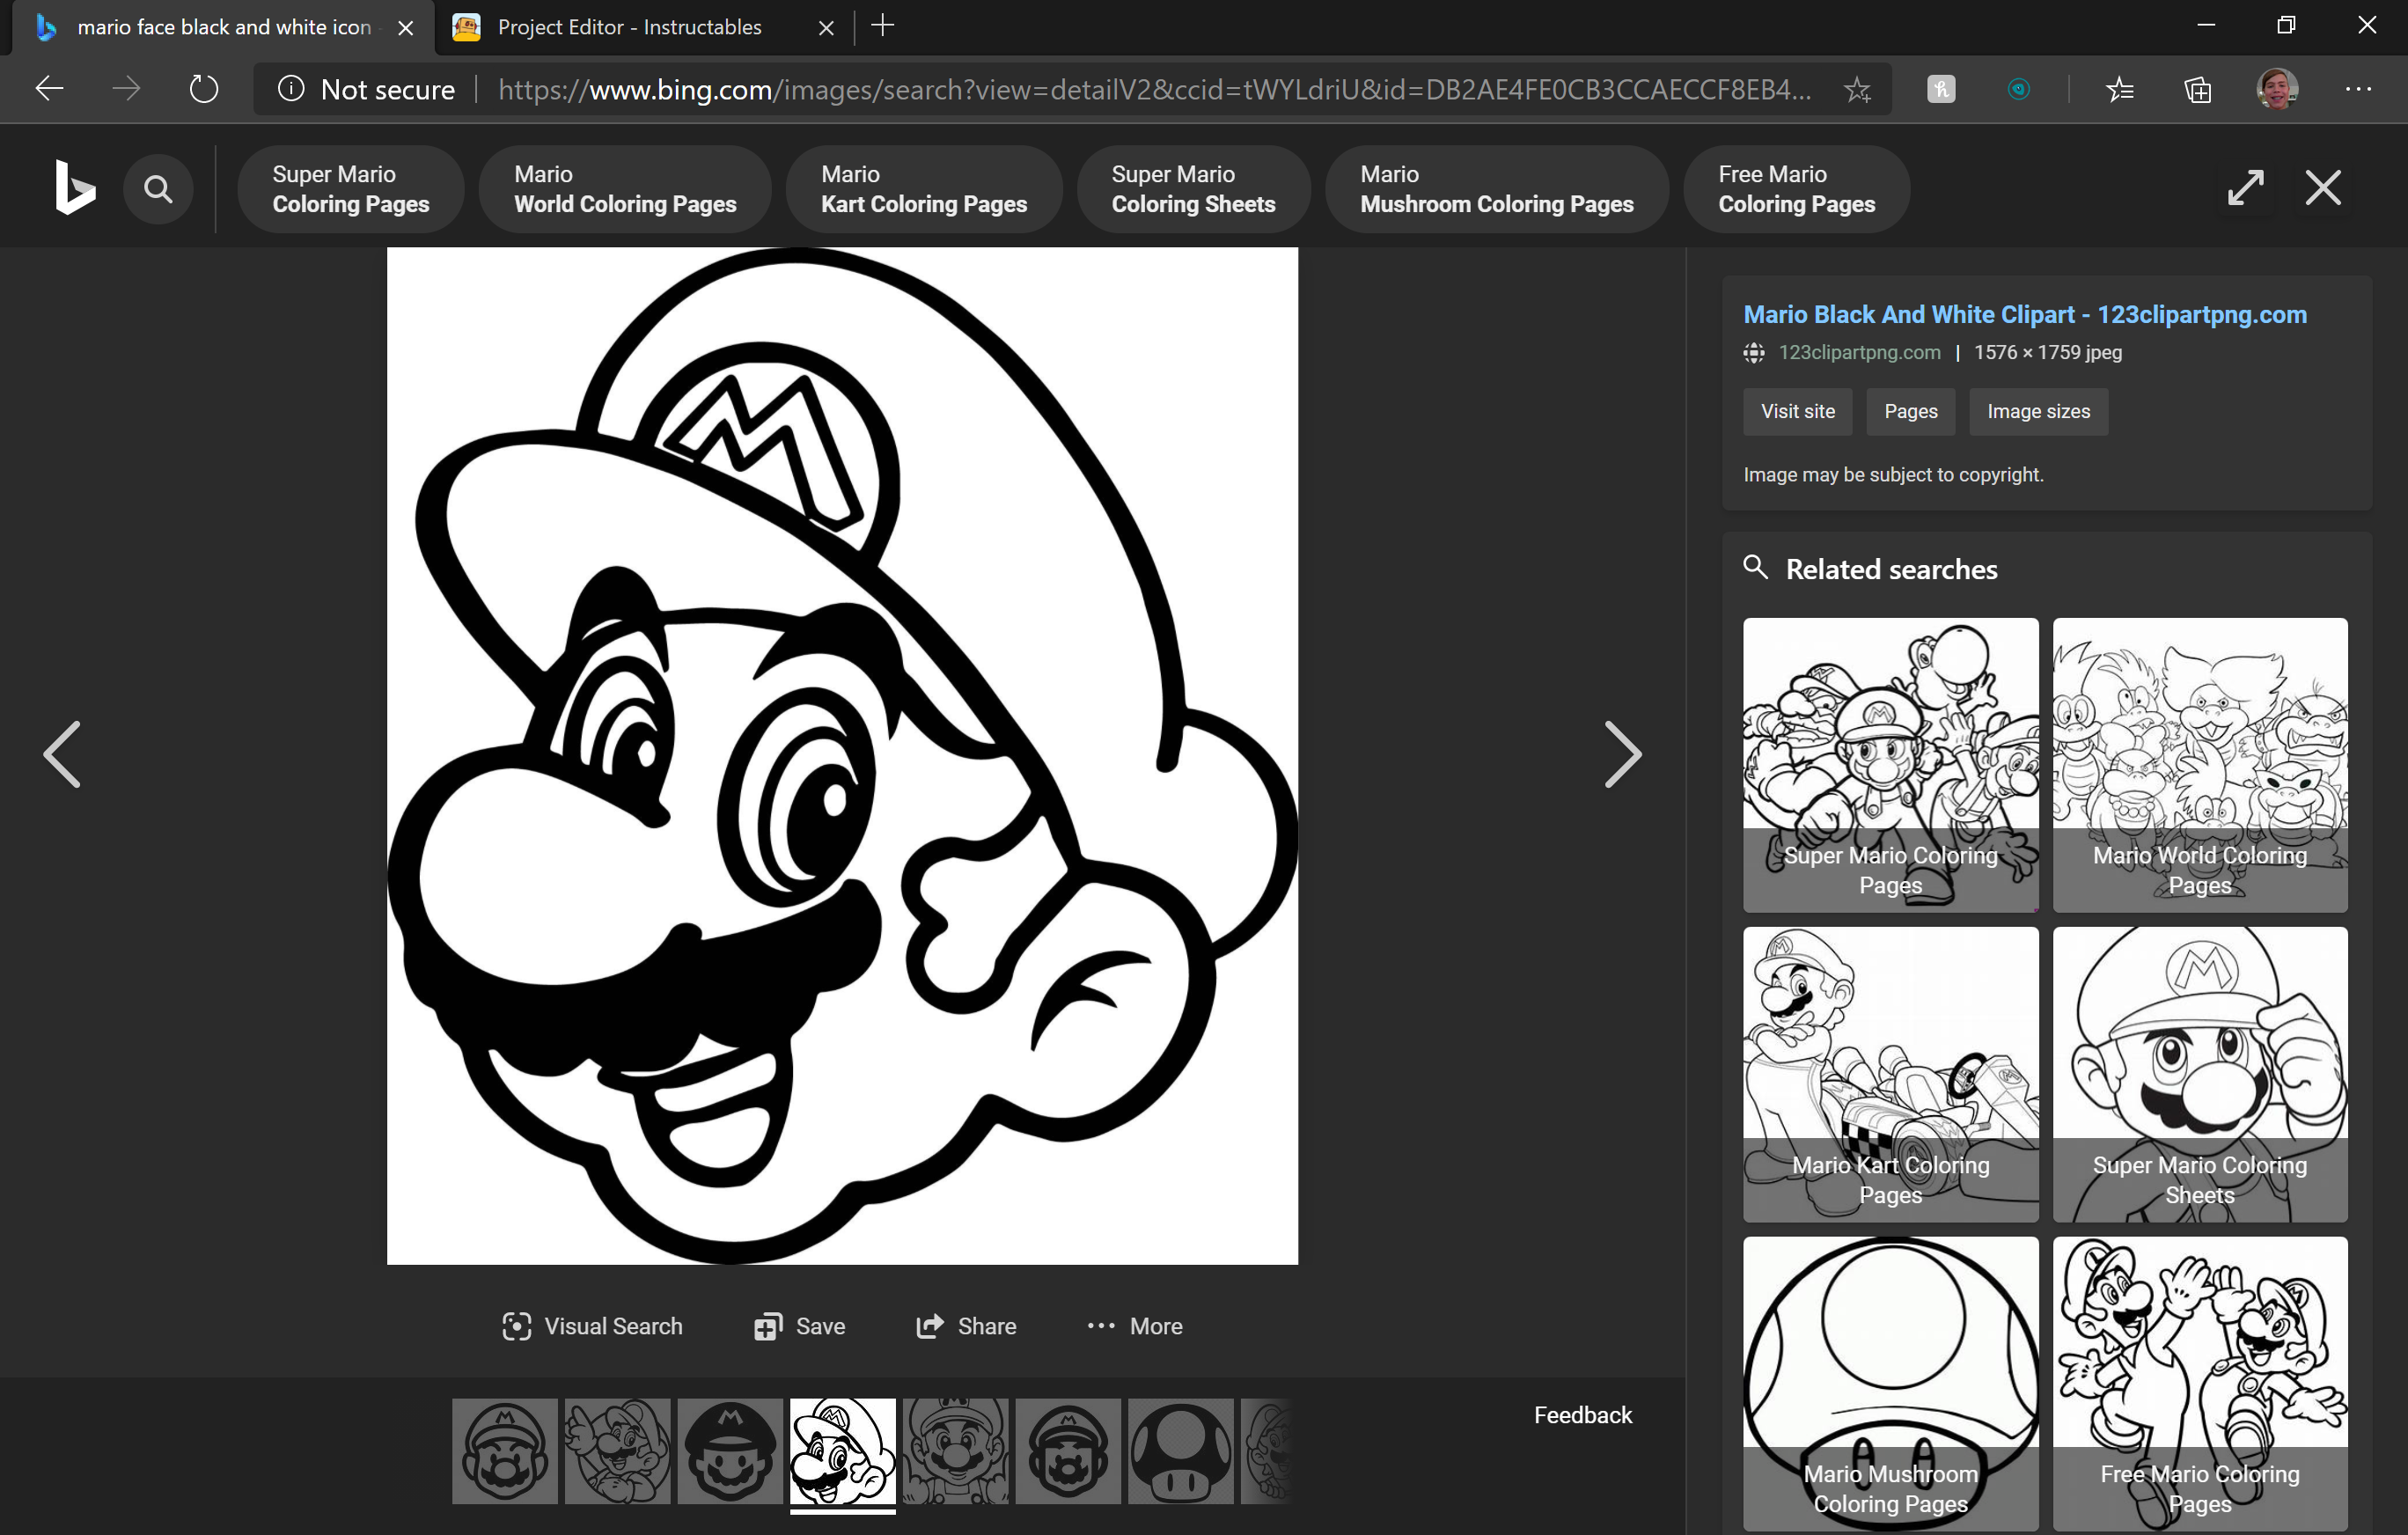Open the Image sizes options
This screenshot has width=2408, height=1535.
click(x=2038, y=411)
